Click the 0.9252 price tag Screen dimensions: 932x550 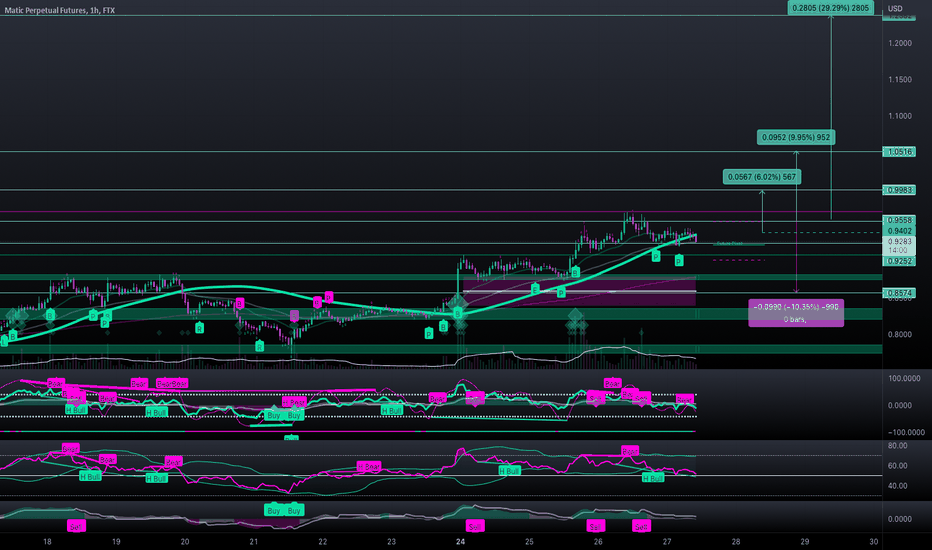point(899,261)
